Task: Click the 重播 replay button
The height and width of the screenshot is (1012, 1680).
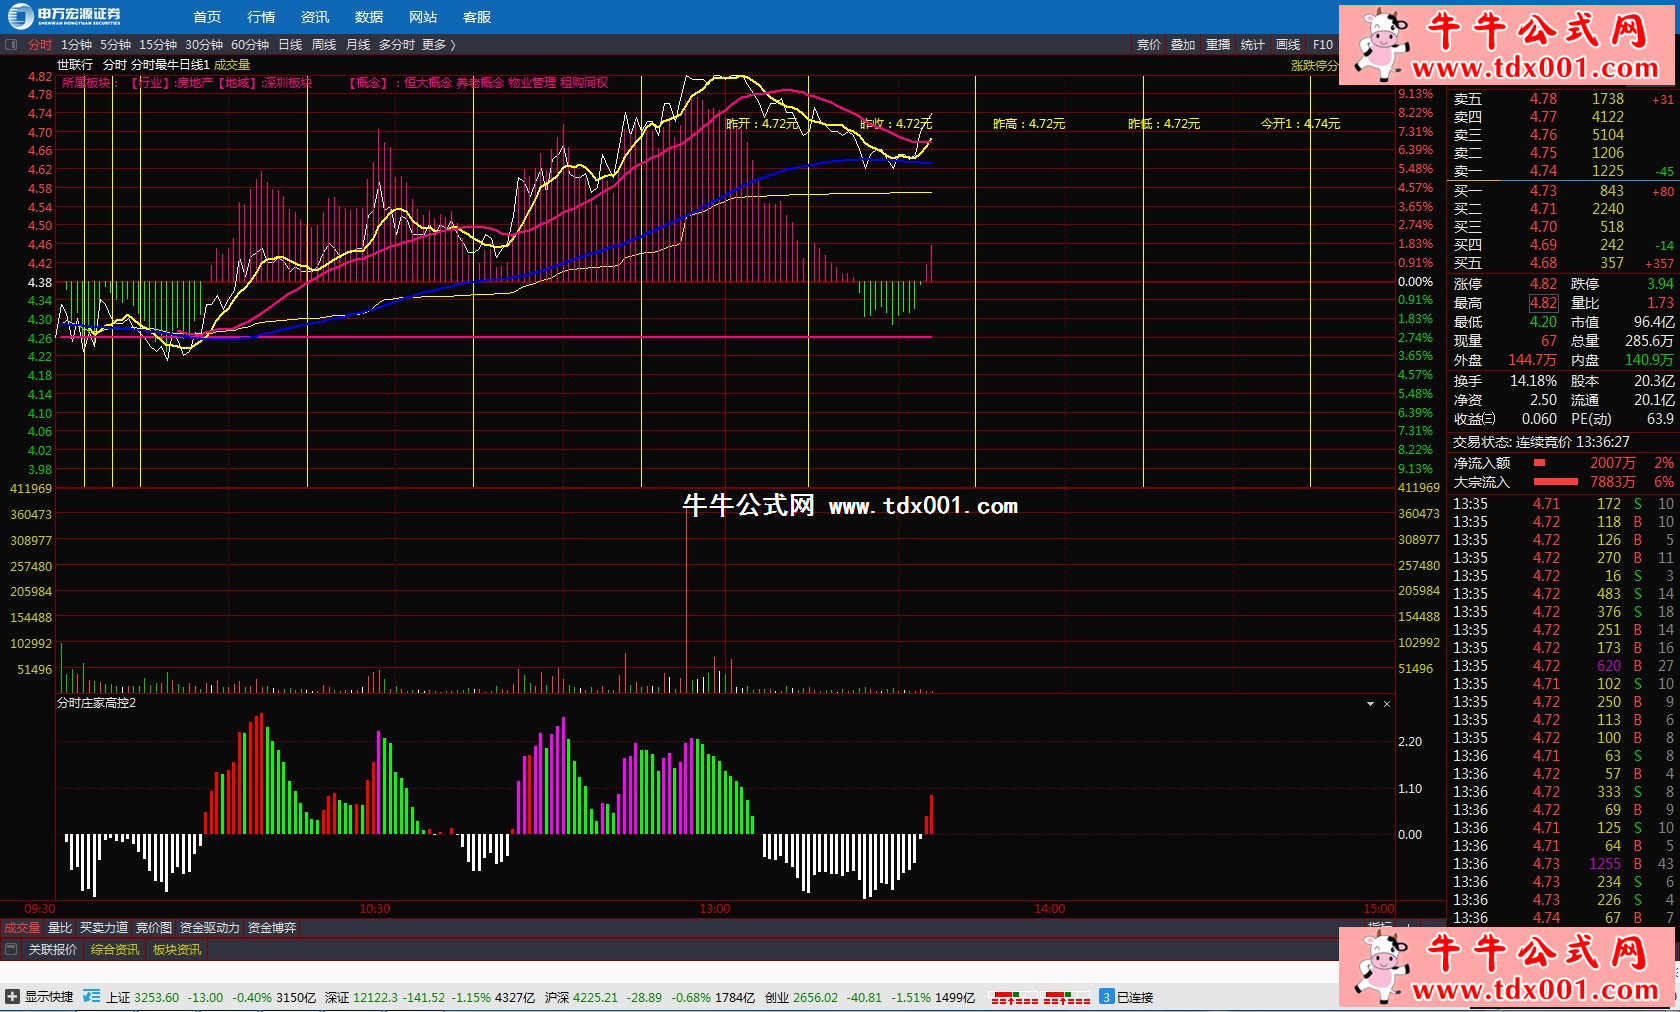Action: click(x=1218, y=45)
